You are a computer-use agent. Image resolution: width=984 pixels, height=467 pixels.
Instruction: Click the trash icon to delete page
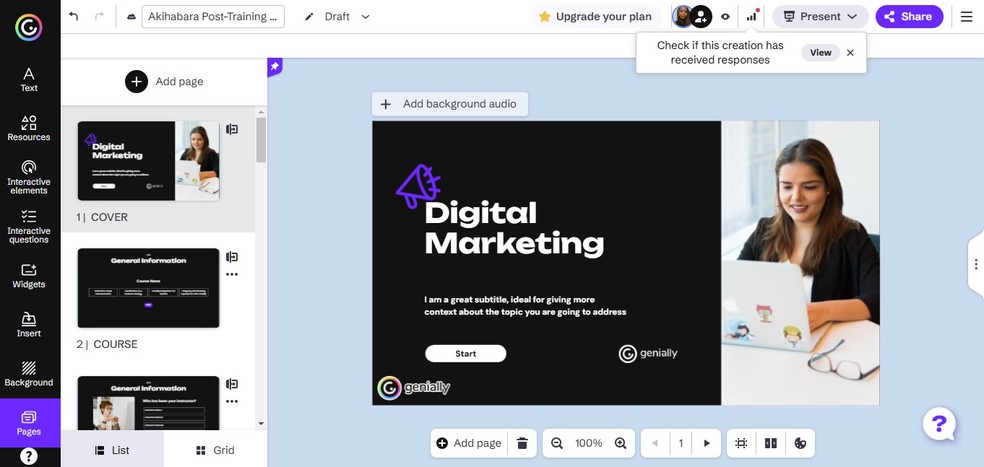coord(522,443)
